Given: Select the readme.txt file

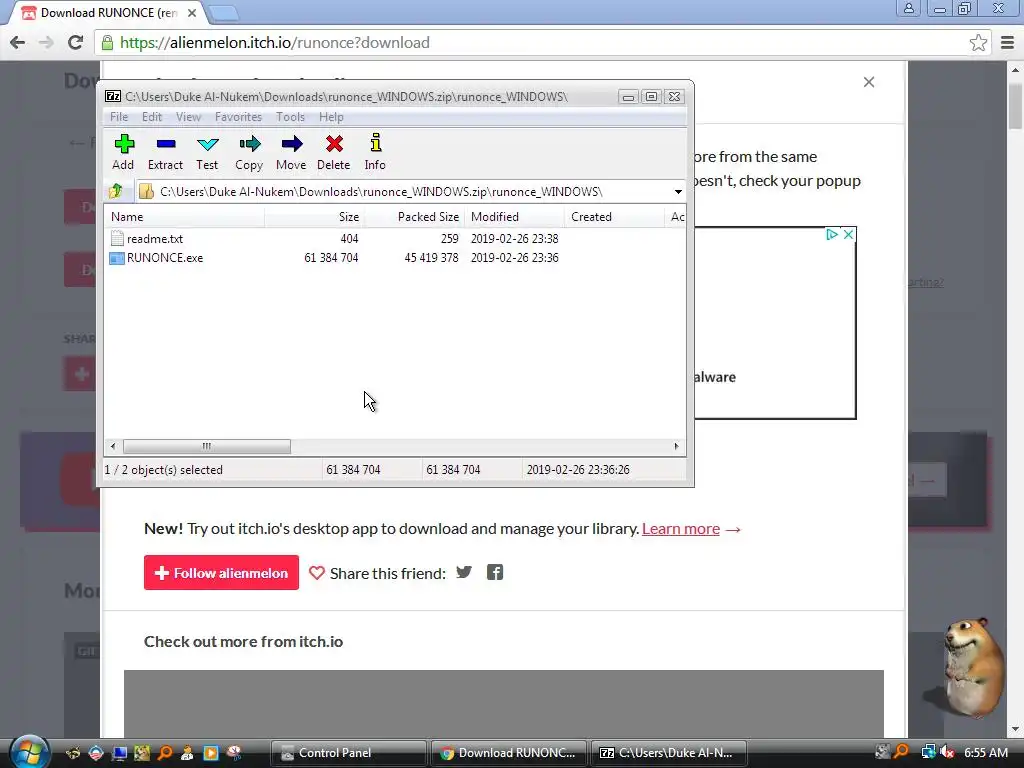Looking at the screenshot, I should pyautogui.click(x=155, y=238).
